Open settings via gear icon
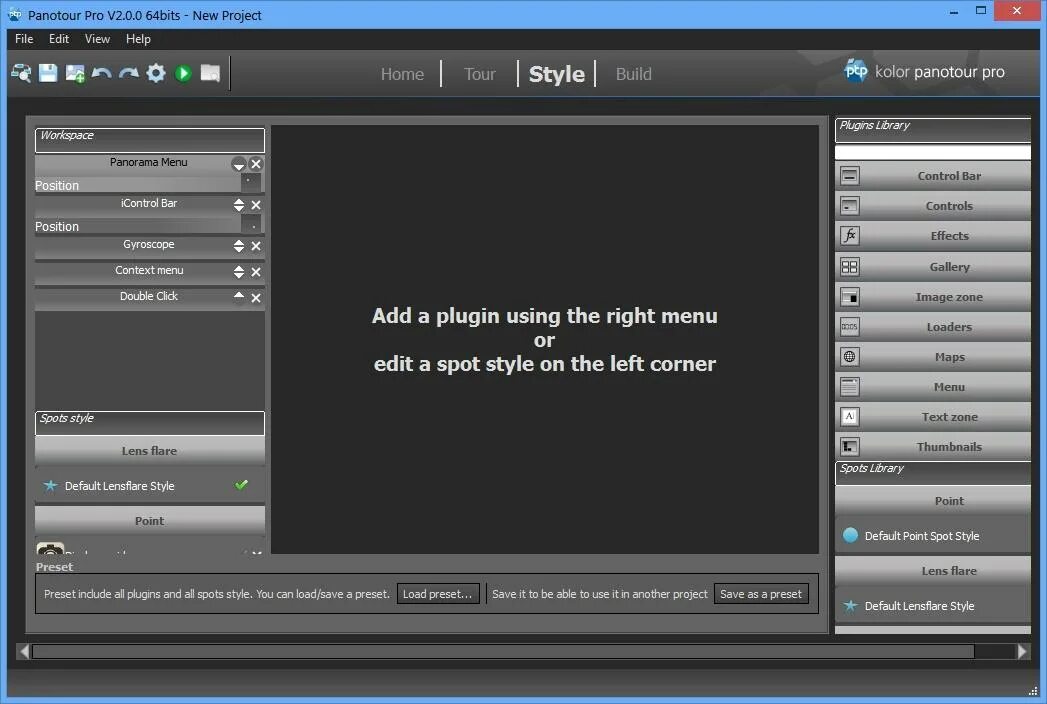Viewport: 1047px width, 704px height. pos(156,73)
